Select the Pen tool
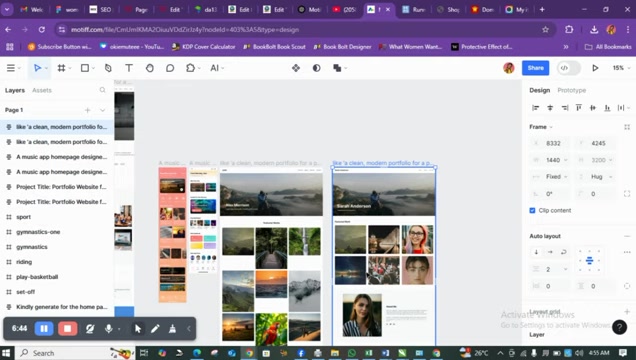The height and width of the screenshot is (360, 636). click(x=108, y=68)
